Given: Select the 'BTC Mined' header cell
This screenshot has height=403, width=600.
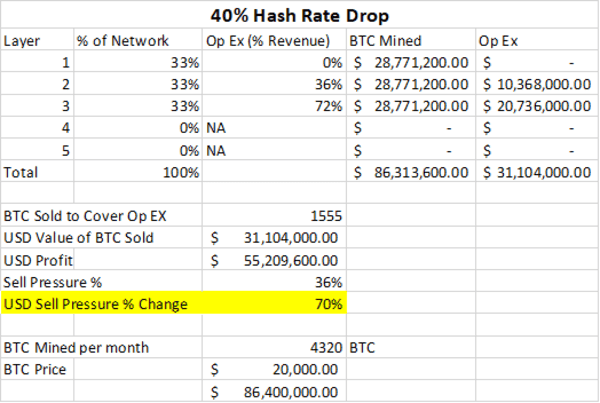Looking at the screenshot, I should [411, 40].
